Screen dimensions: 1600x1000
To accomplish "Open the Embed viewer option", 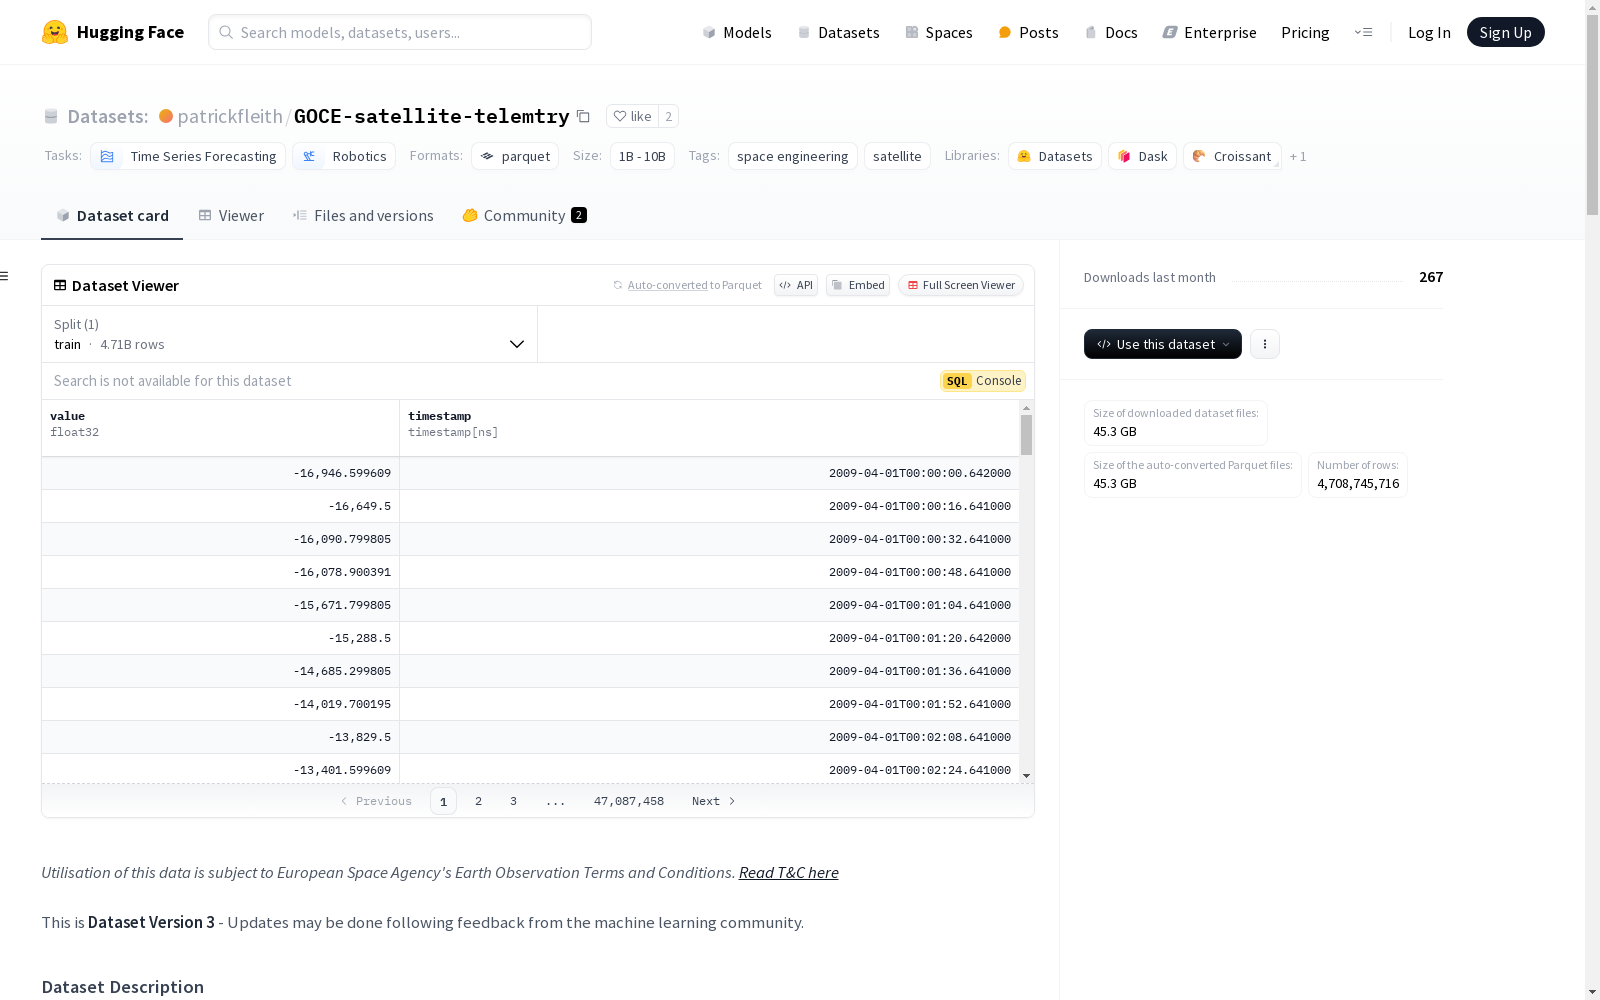I will point(858,285).
